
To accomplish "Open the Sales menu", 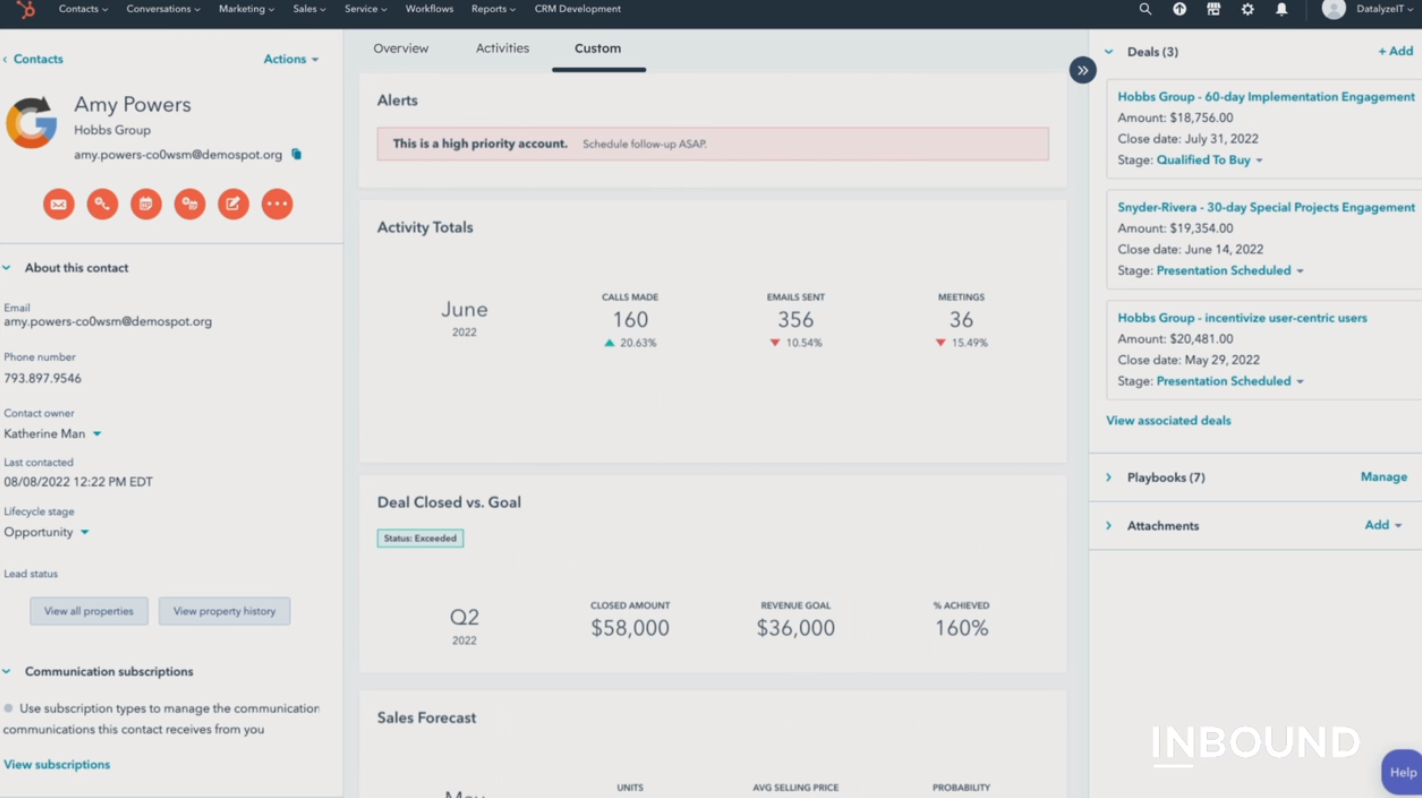I will pyautogui.click(x=309, y=9).
